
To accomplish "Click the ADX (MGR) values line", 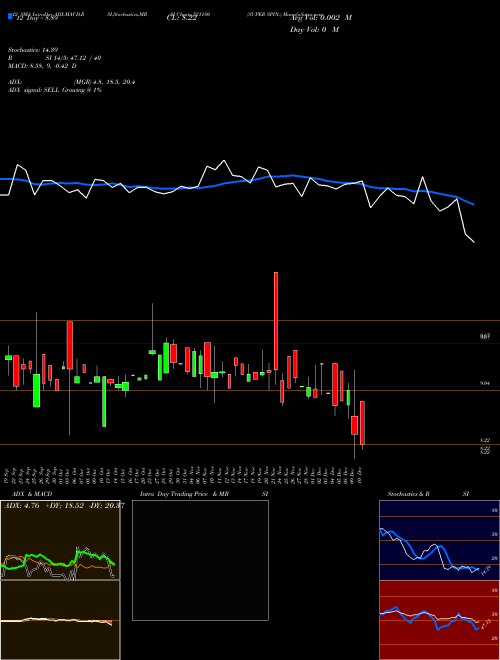I will pyautogui.click(x=72, y=82).
